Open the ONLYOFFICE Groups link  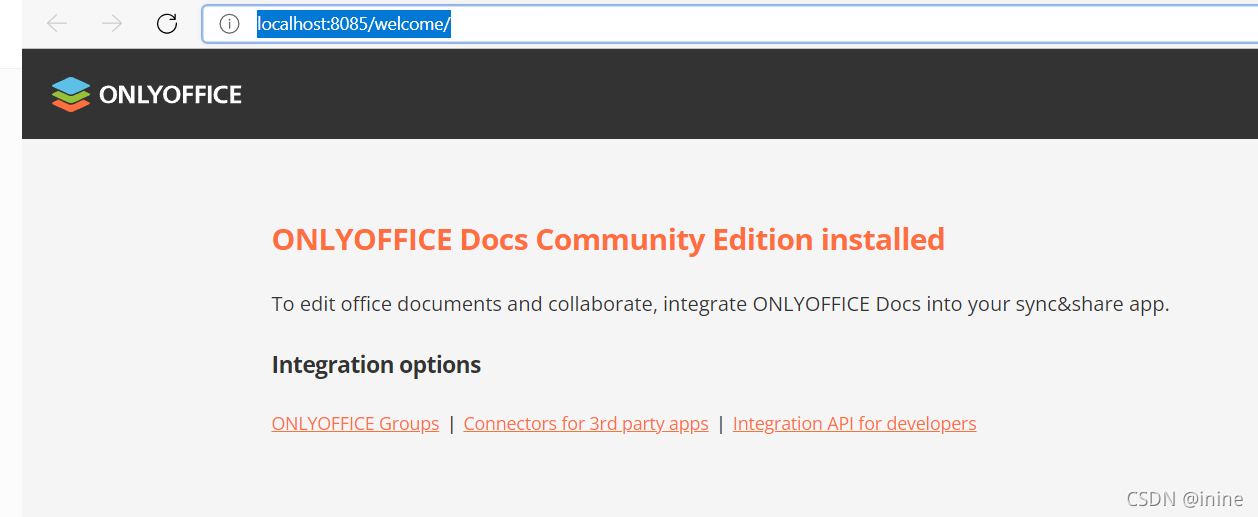click(x=355, y=423)
